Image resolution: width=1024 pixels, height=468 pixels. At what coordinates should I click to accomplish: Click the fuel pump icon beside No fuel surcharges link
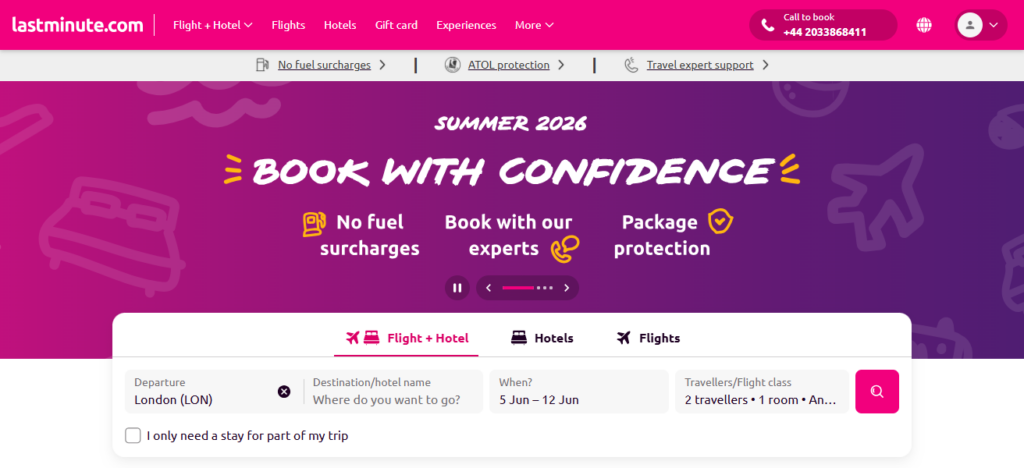point(263,65)
